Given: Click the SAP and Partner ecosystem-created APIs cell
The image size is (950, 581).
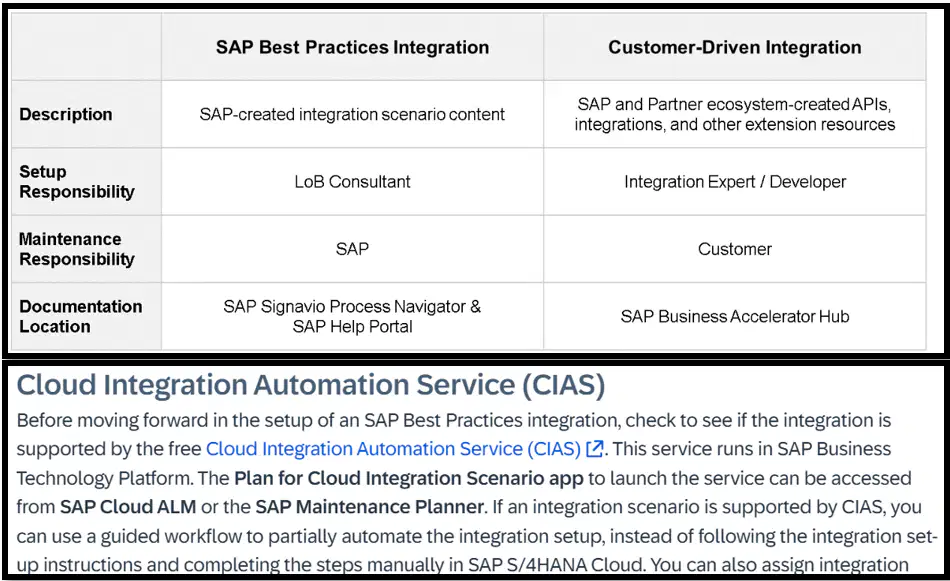Looking at the screenshot, I should pos(734,115).
